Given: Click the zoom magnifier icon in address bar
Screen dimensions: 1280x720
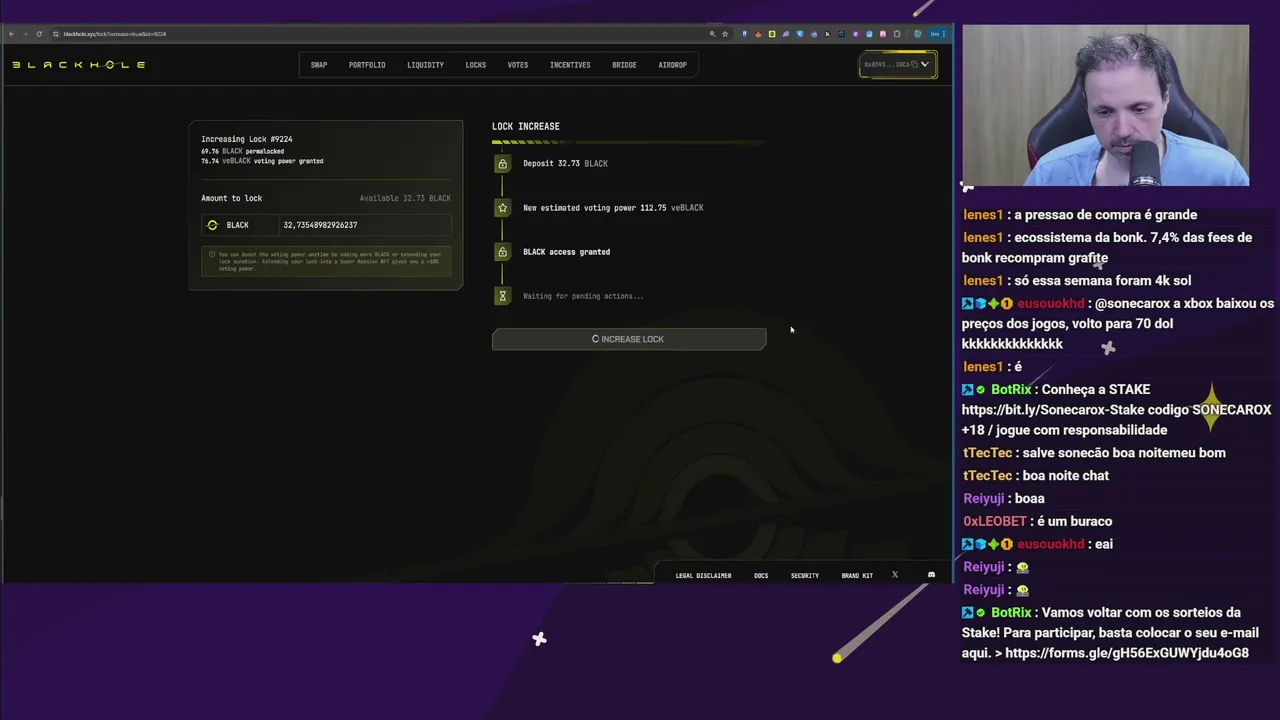Looking at the screenshot, I should pyautogui.click(x=712, y=34).
